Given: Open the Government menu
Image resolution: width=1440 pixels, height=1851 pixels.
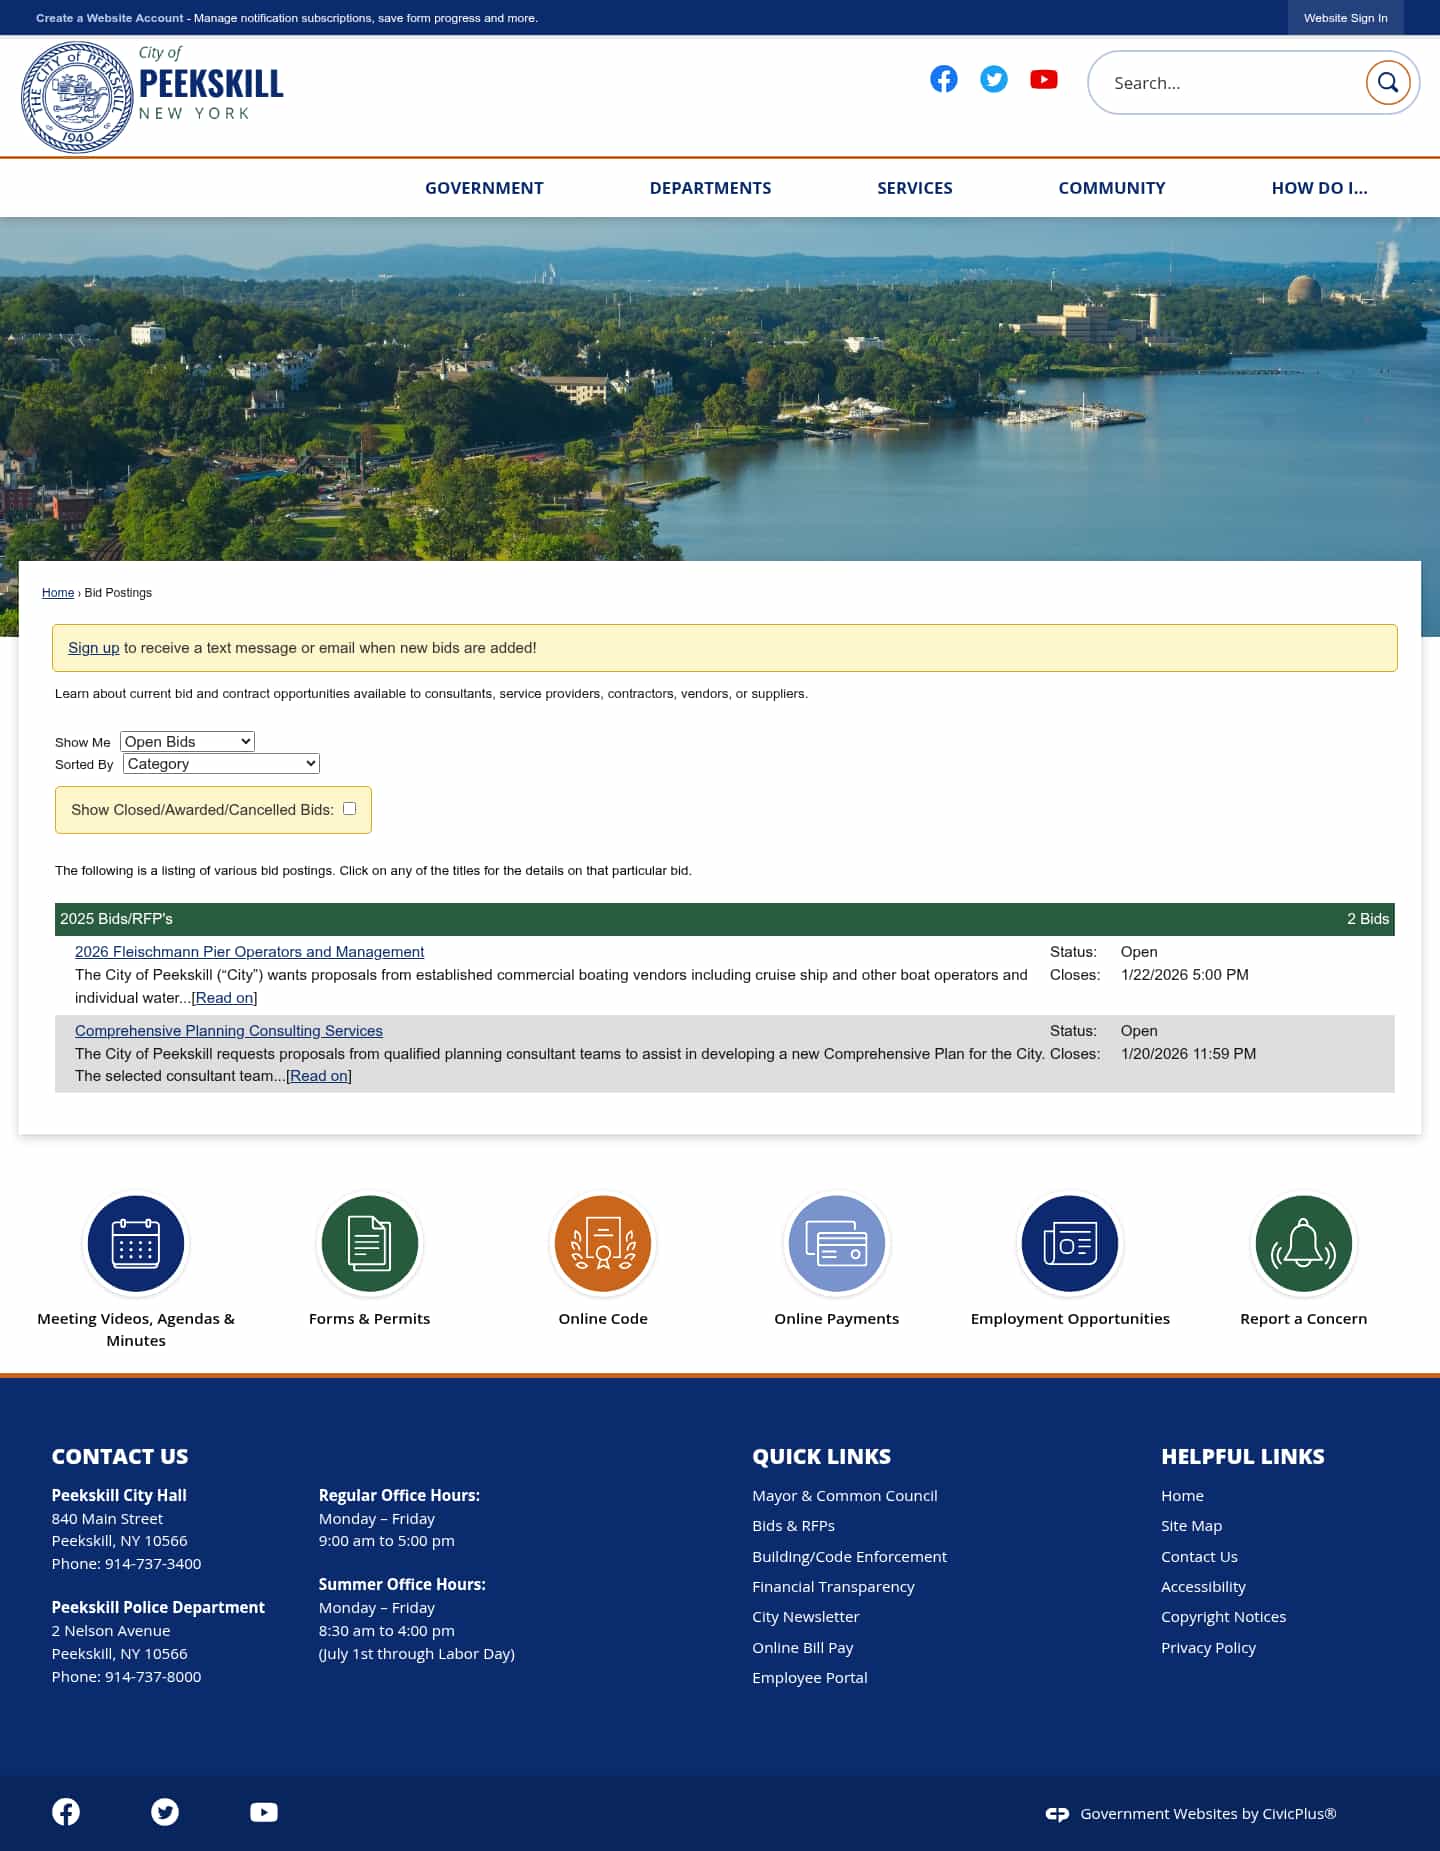Looking at the screenshot, I should 484,188.
